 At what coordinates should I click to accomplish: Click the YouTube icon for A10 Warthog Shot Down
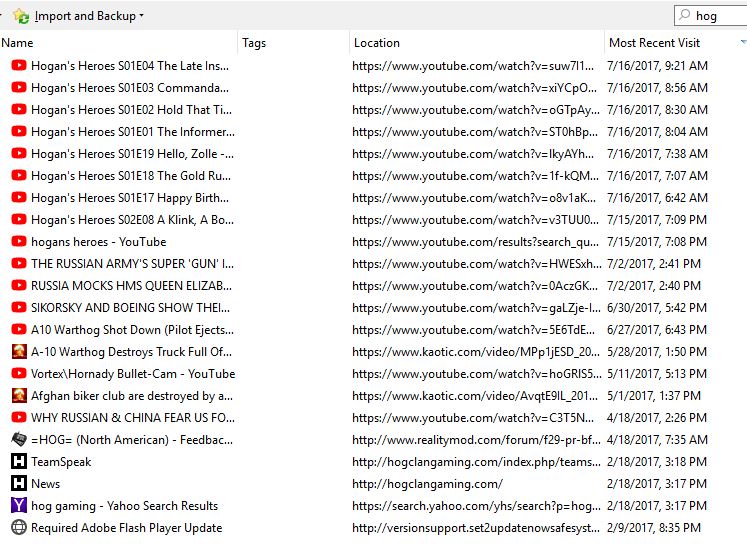click(19, 329)
